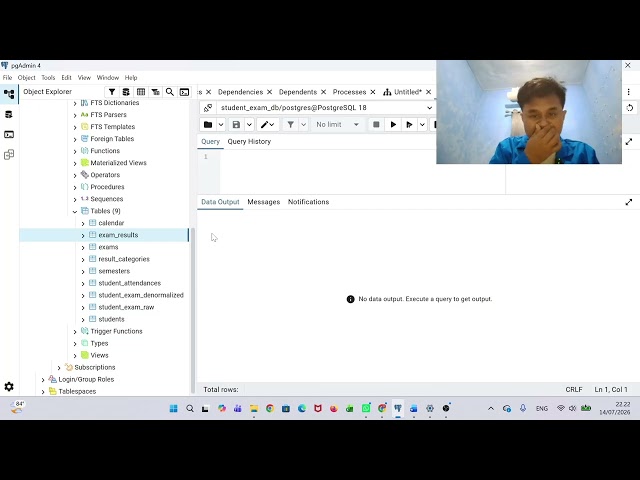The image size is (640, 480).
Task: Select the student_exam_denormalized table
Action: [141, 295]
